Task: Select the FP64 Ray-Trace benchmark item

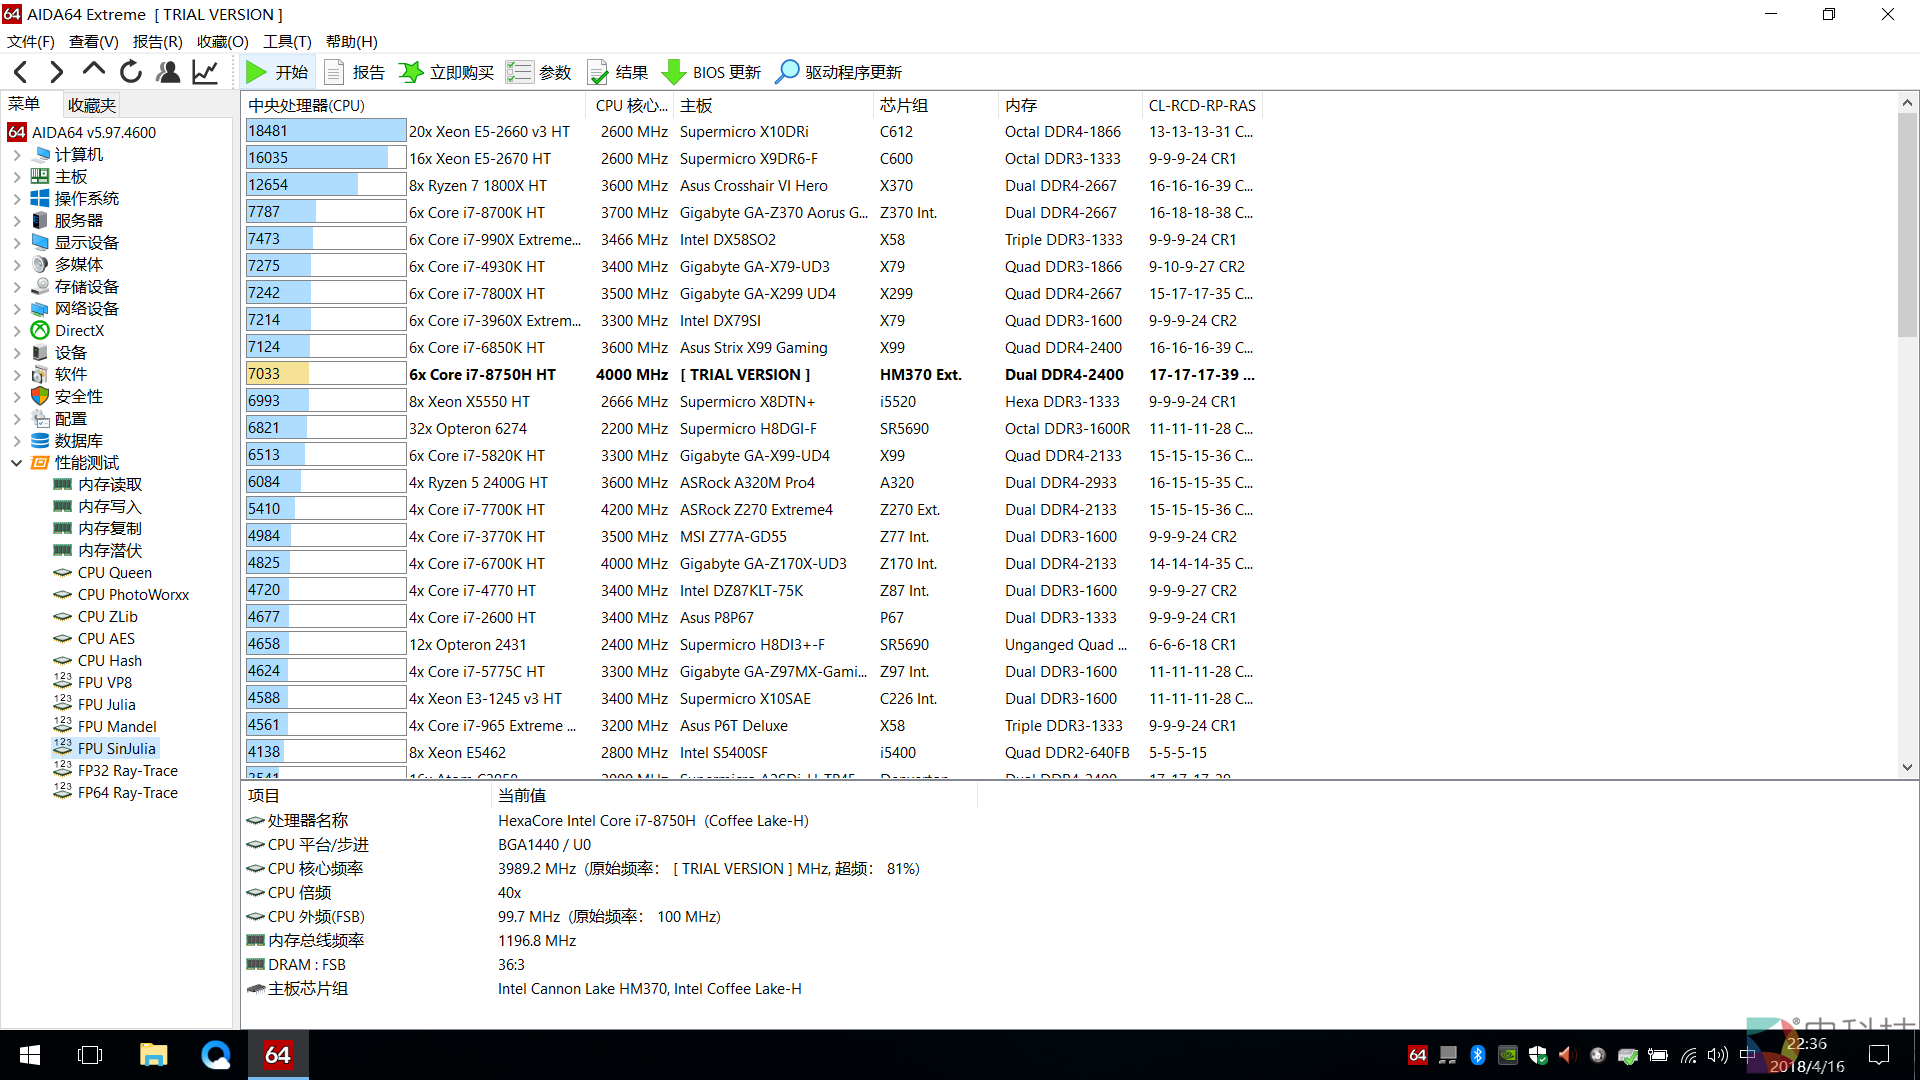Action: (128, 793)
